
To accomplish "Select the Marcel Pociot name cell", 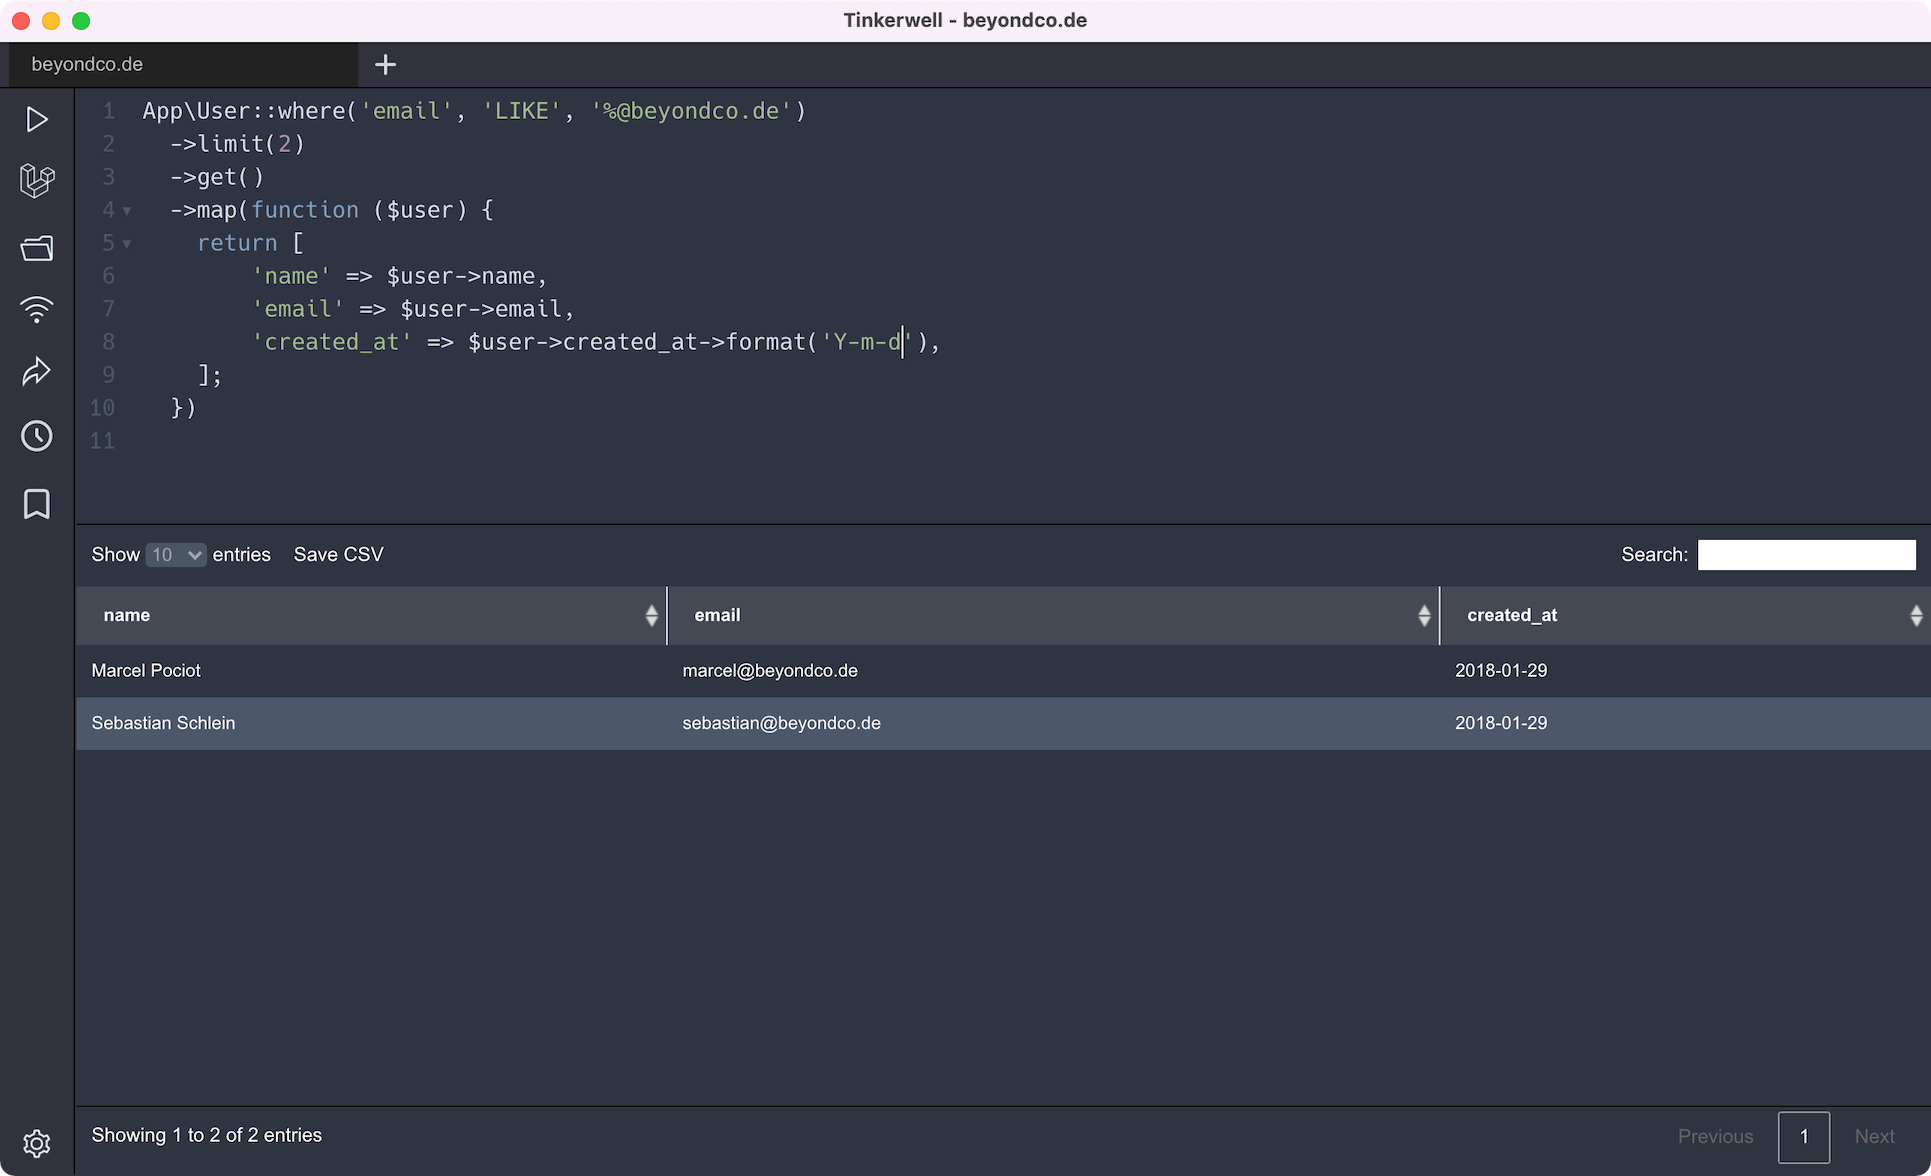I will (371, 671).
